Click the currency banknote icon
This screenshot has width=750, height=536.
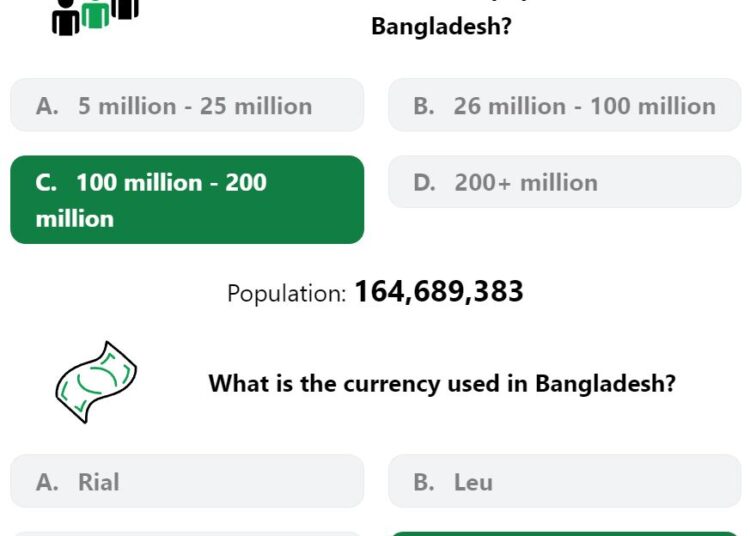[x=96, y=382]
